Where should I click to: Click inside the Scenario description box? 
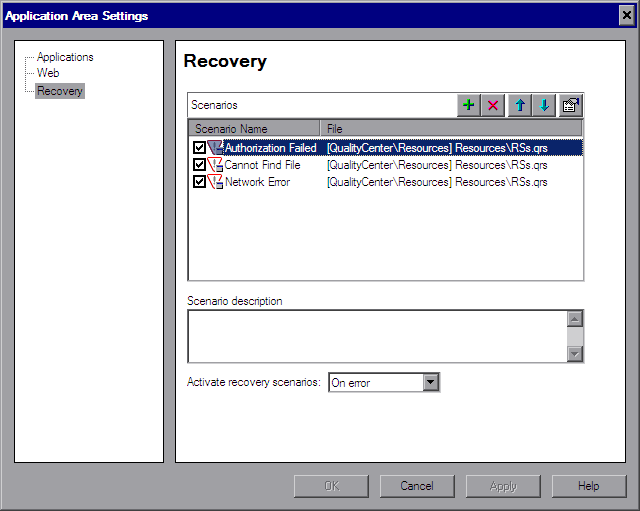click(x=376, y=336)
